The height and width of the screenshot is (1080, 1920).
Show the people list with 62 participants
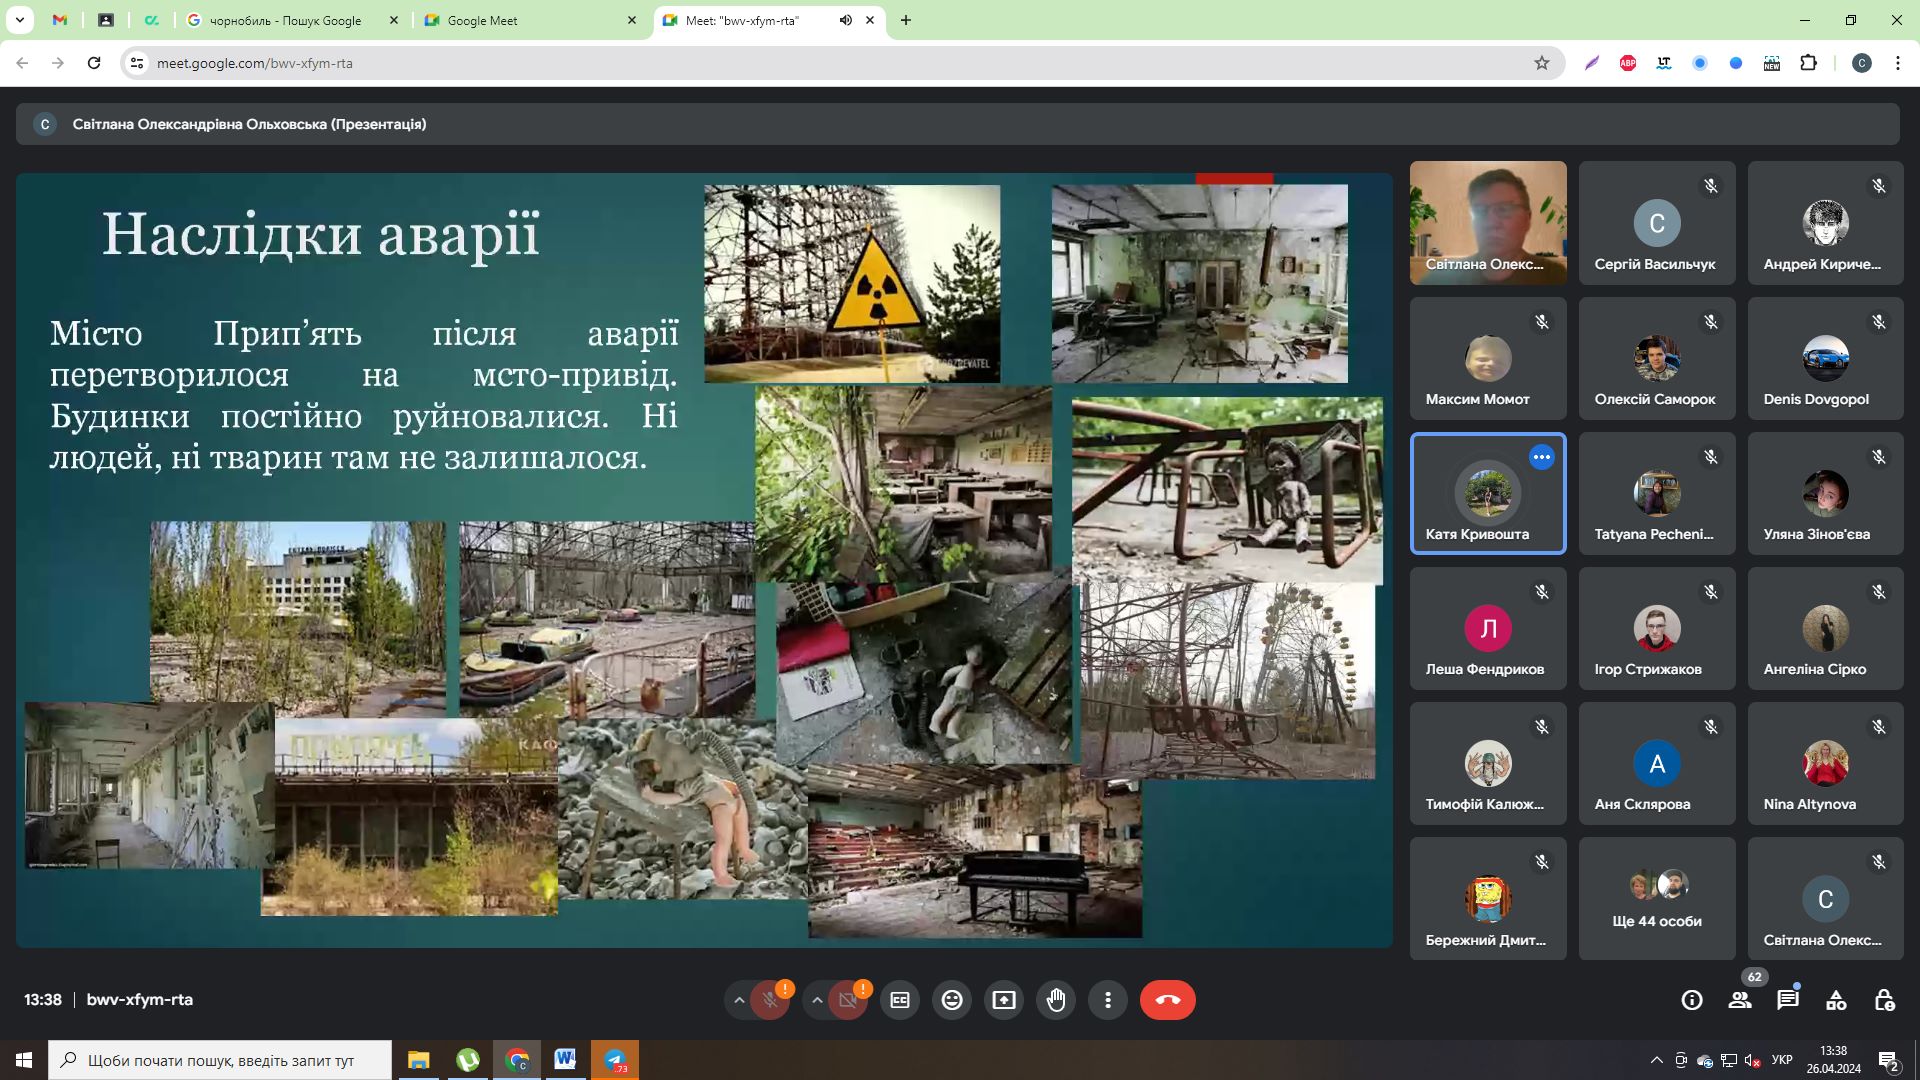pyautogui.click(x=1740, y=1000)
